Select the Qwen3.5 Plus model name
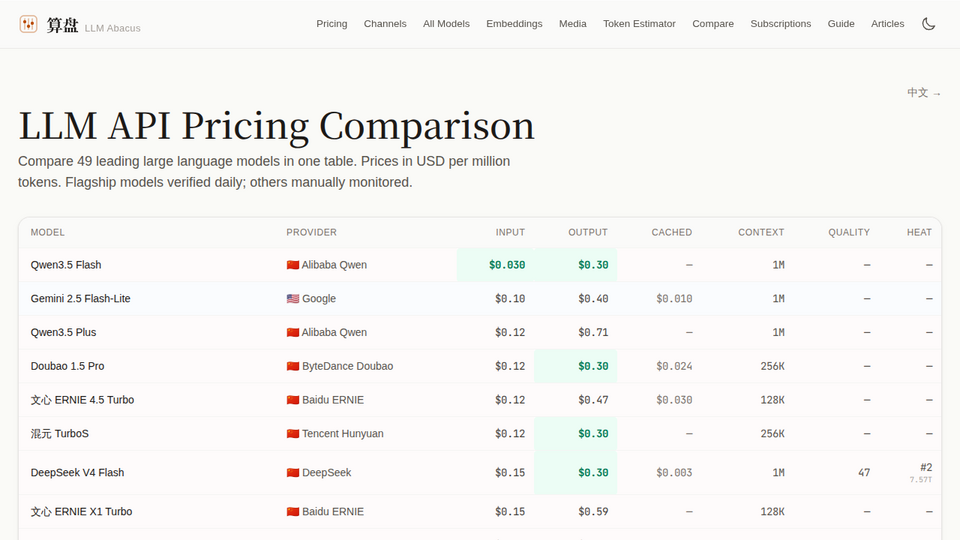This screenshot has width=960, height=540. pos(64,332)
